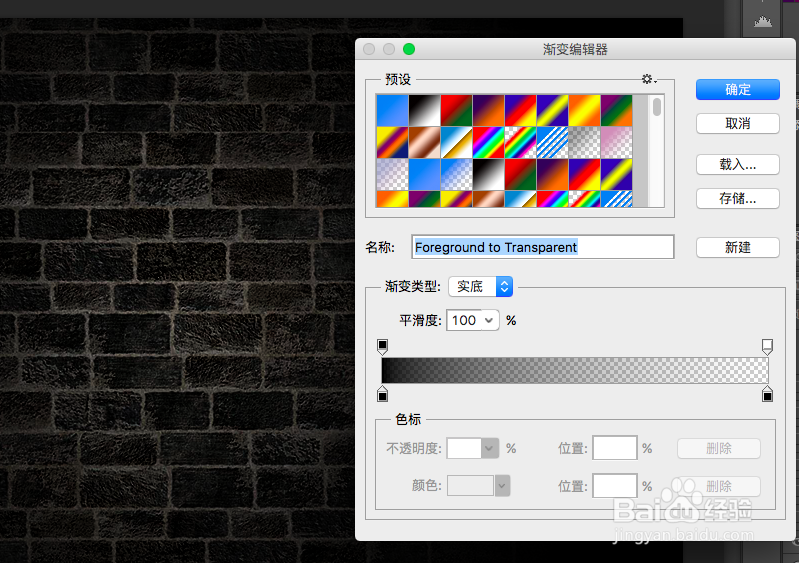Load gradients via 载入...

pyautogui.click(x=737, y=165)
